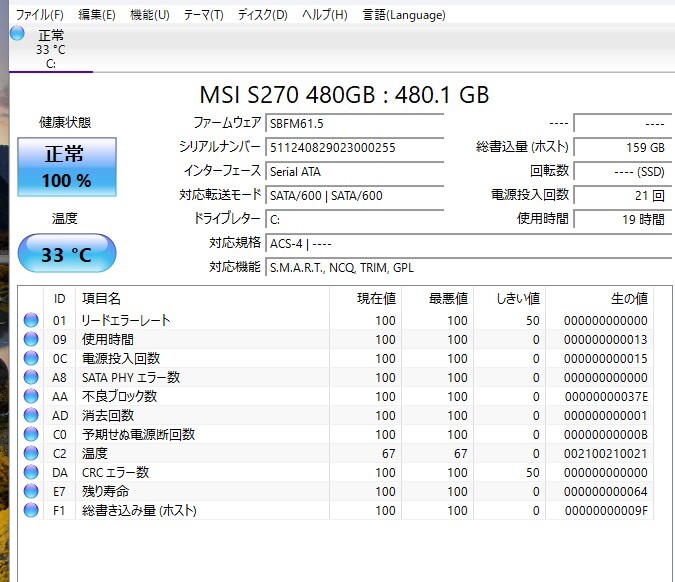The image size is (675, 582).
Task: Open the ディスク(D) menu
Action: (x=263, y=15)
